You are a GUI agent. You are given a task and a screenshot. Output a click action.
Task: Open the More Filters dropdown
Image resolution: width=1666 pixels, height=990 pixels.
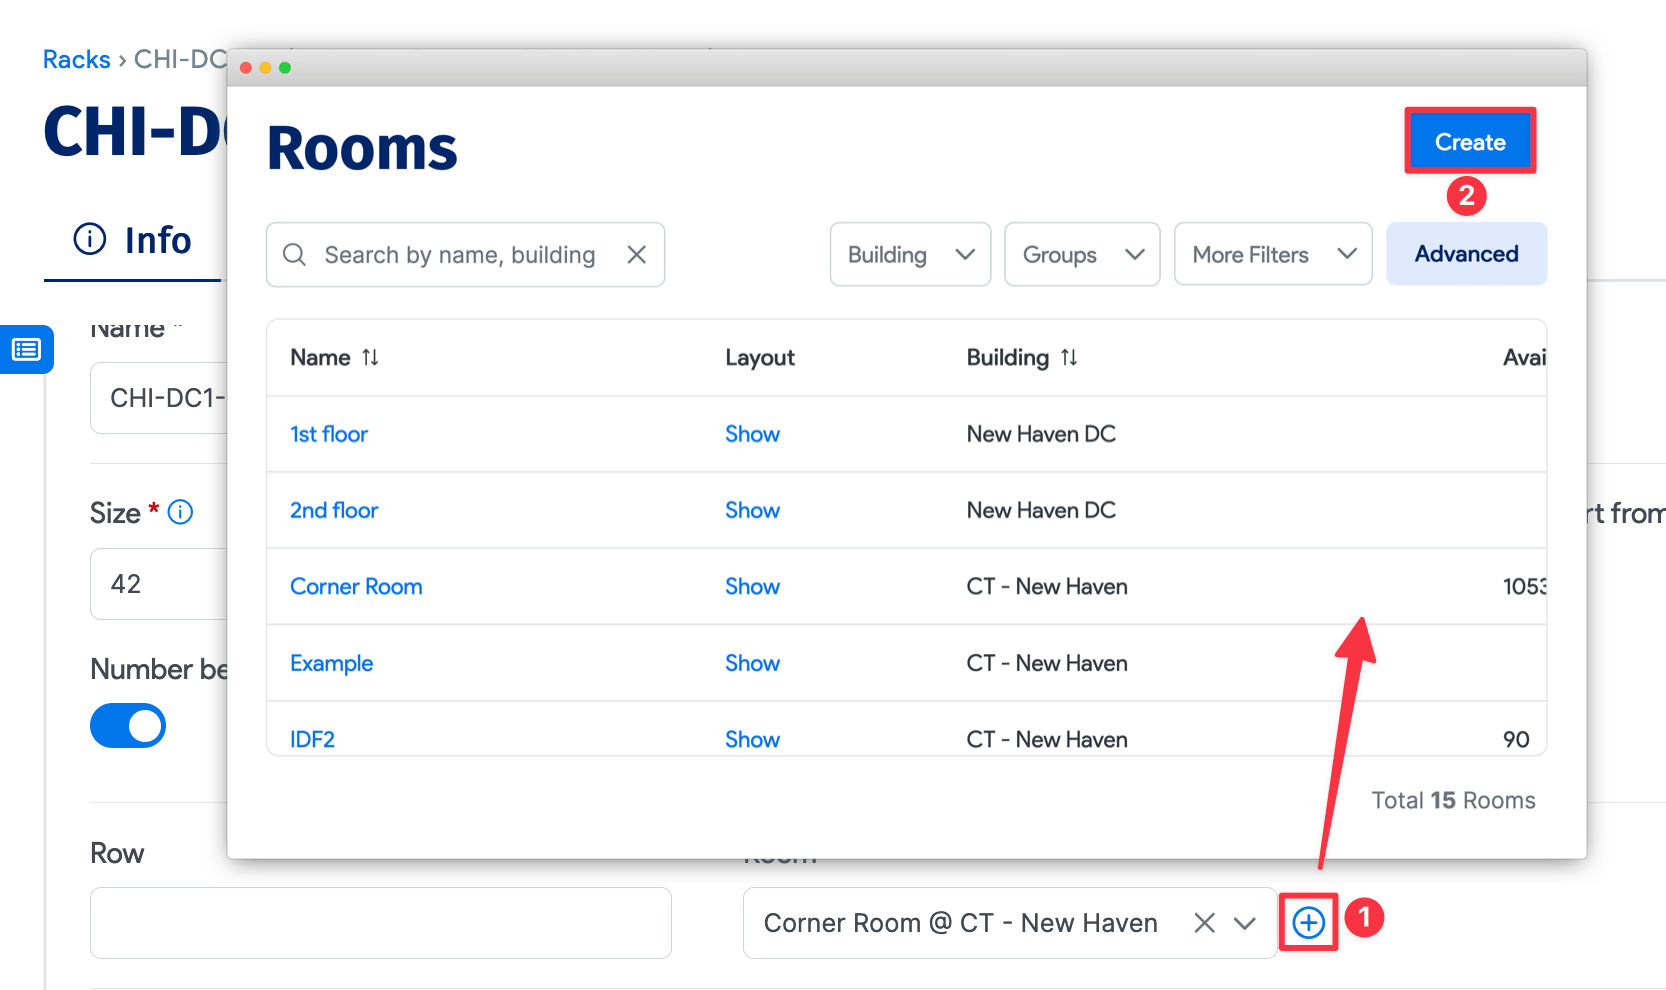pyautogui.click(x=1272, y=255)
